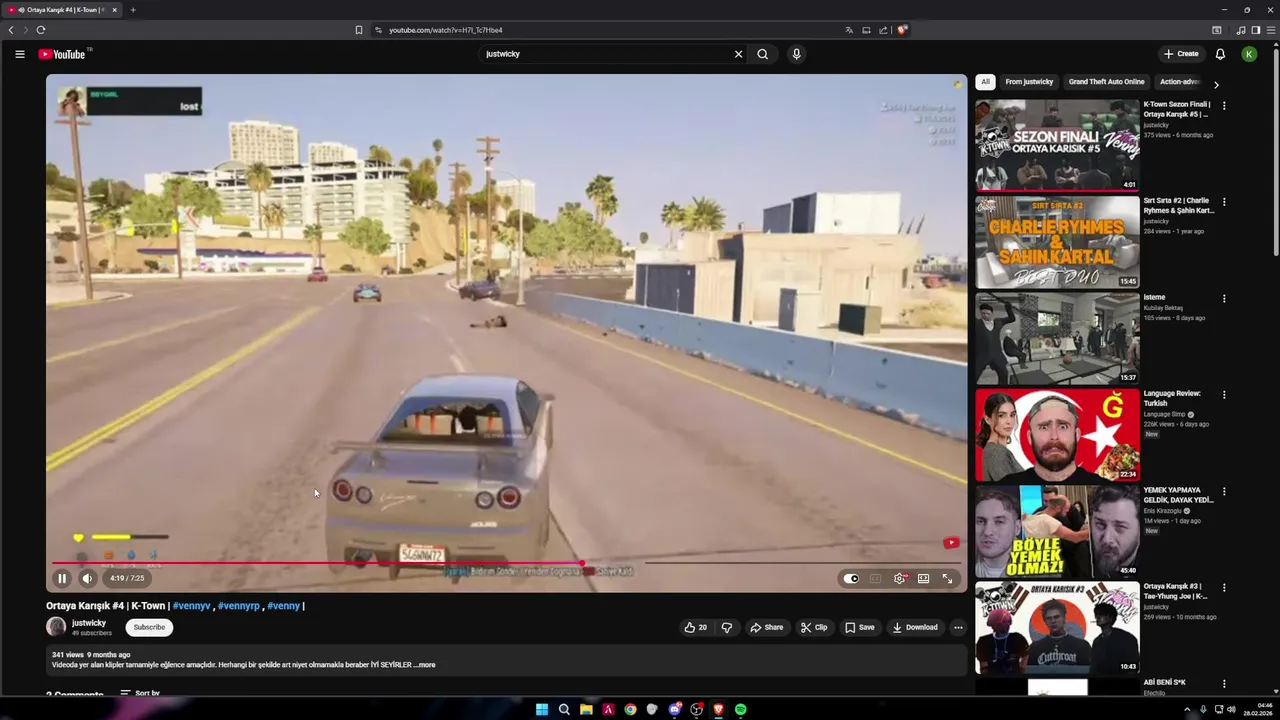1280x720 pixels.
Task: Open Windows taskbar search
Action: [x=564, y=709]
